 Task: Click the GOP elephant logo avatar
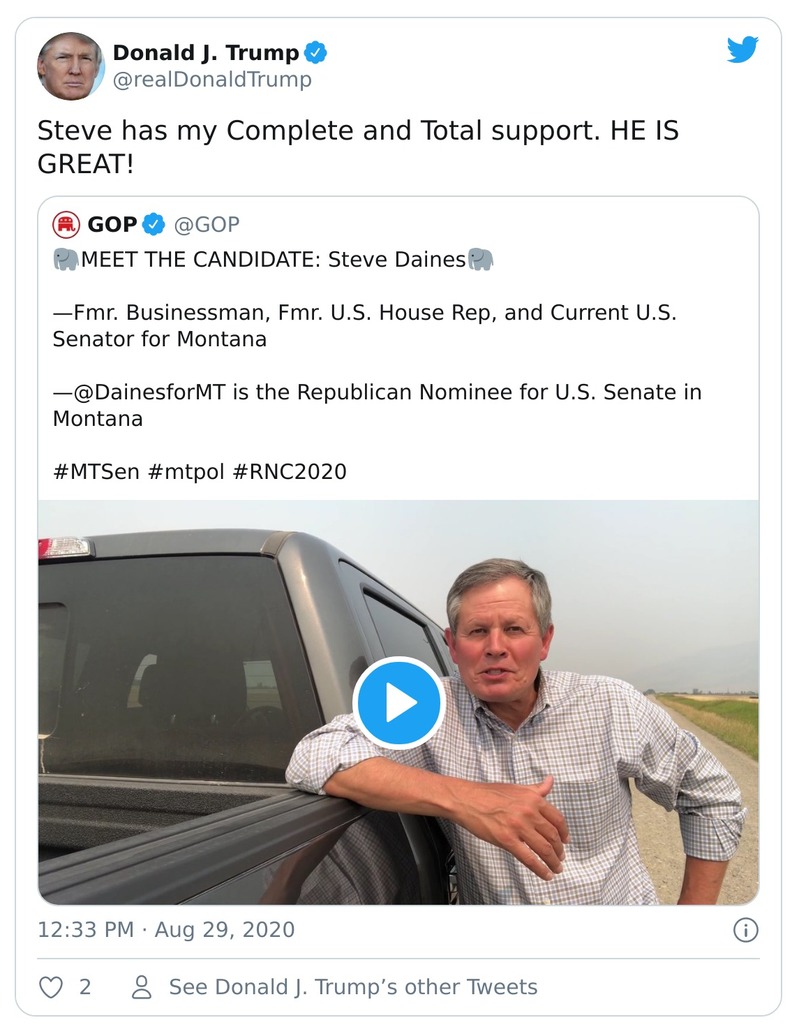(66, 224)
